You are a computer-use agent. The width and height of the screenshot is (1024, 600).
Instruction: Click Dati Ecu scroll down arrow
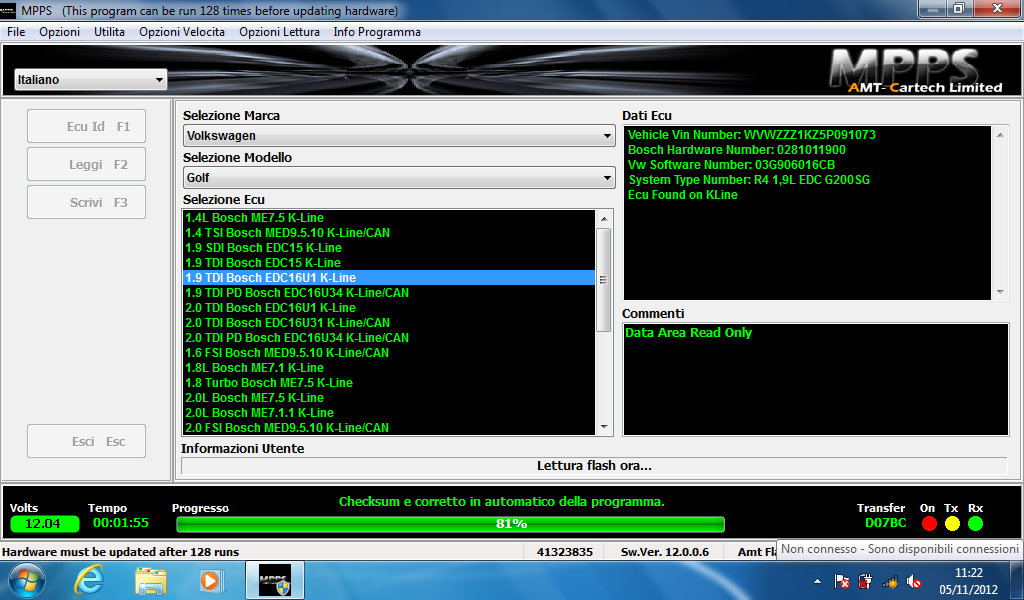pos(1000,292)
